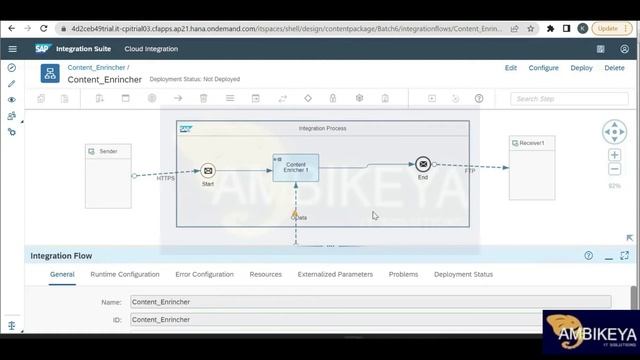Switch to the Deployment Status tab
Viewport: 640px width, 360px height.
(x=463, y=274)
